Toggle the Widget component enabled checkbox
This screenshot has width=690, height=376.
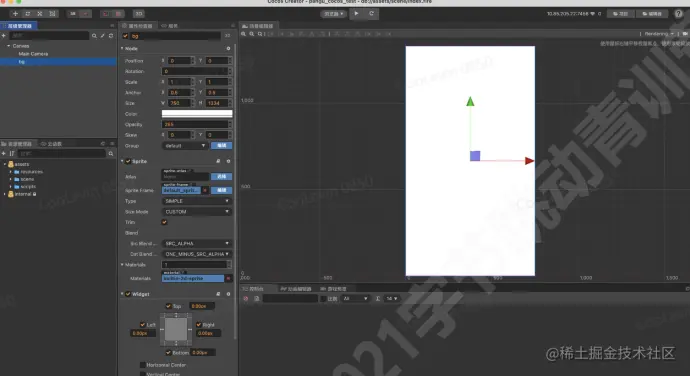coord(128,294)
